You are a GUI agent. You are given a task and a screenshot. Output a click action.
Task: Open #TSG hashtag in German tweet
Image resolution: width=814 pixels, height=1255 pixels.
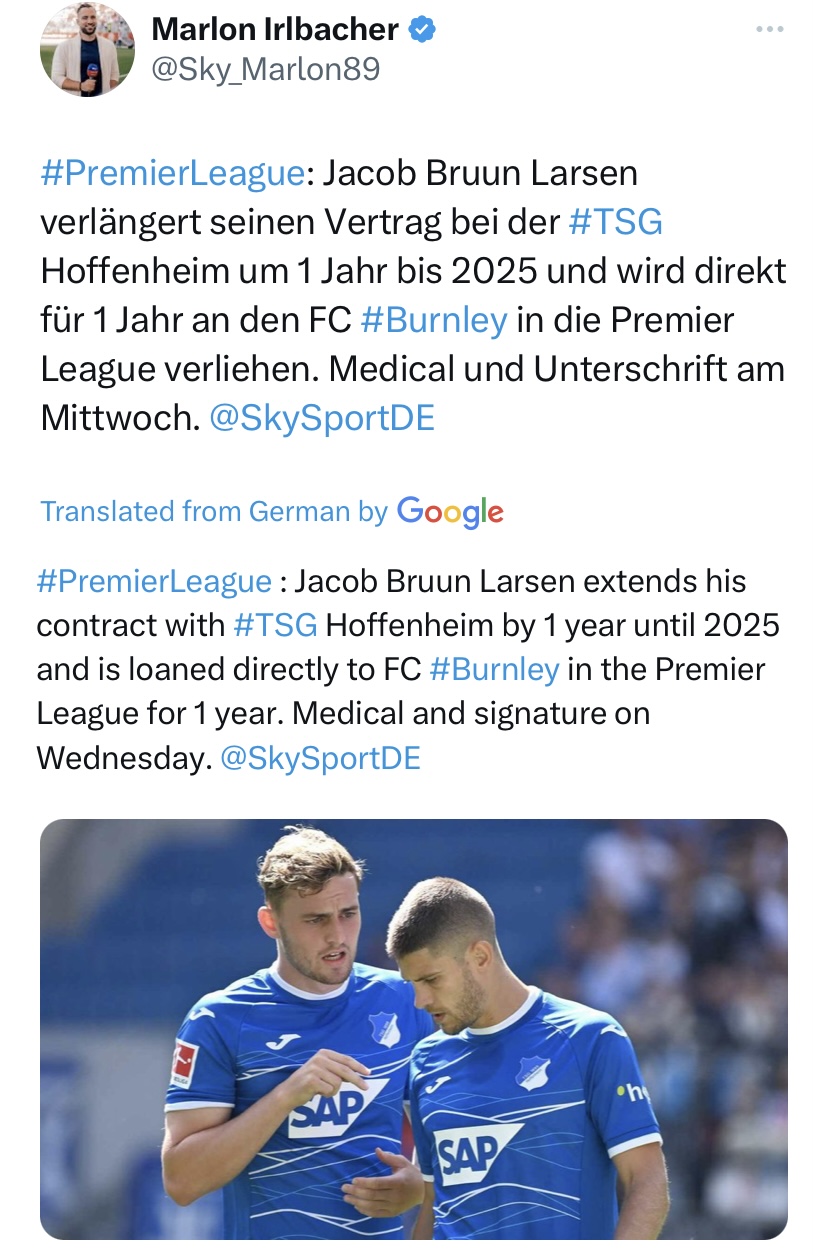pyautogui.click(x=615, y=221)
